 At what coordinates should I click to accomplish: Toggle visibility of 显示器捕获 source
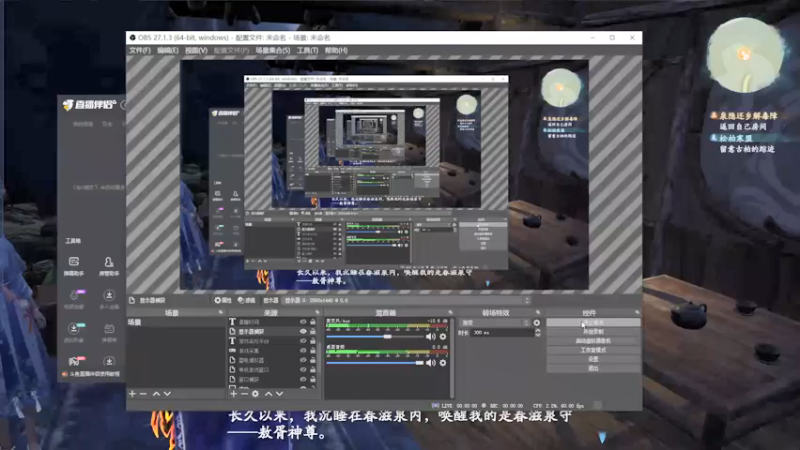303,332
